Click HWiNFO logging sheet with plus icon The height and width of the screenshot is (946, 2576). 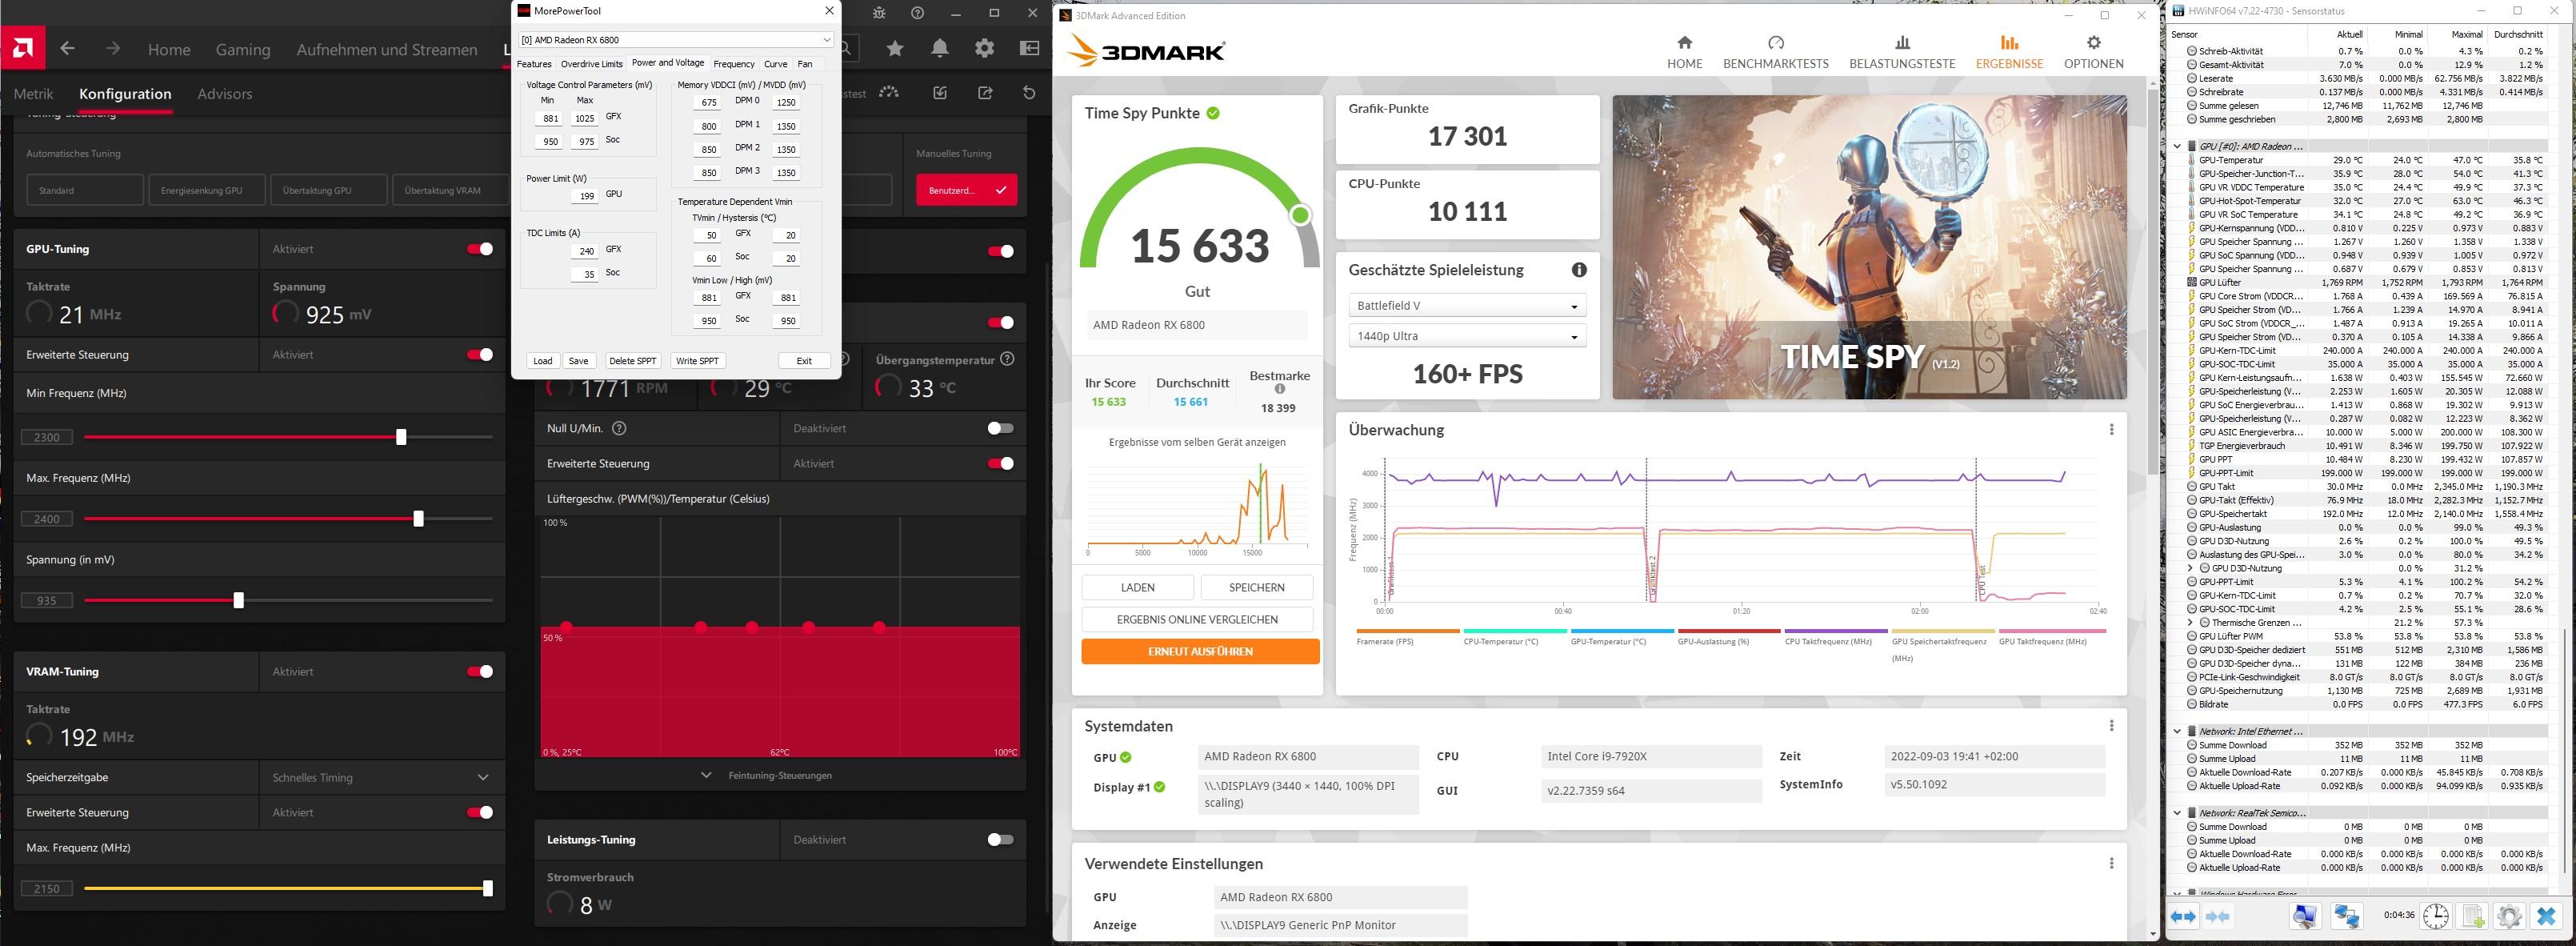coord(2472,915)
